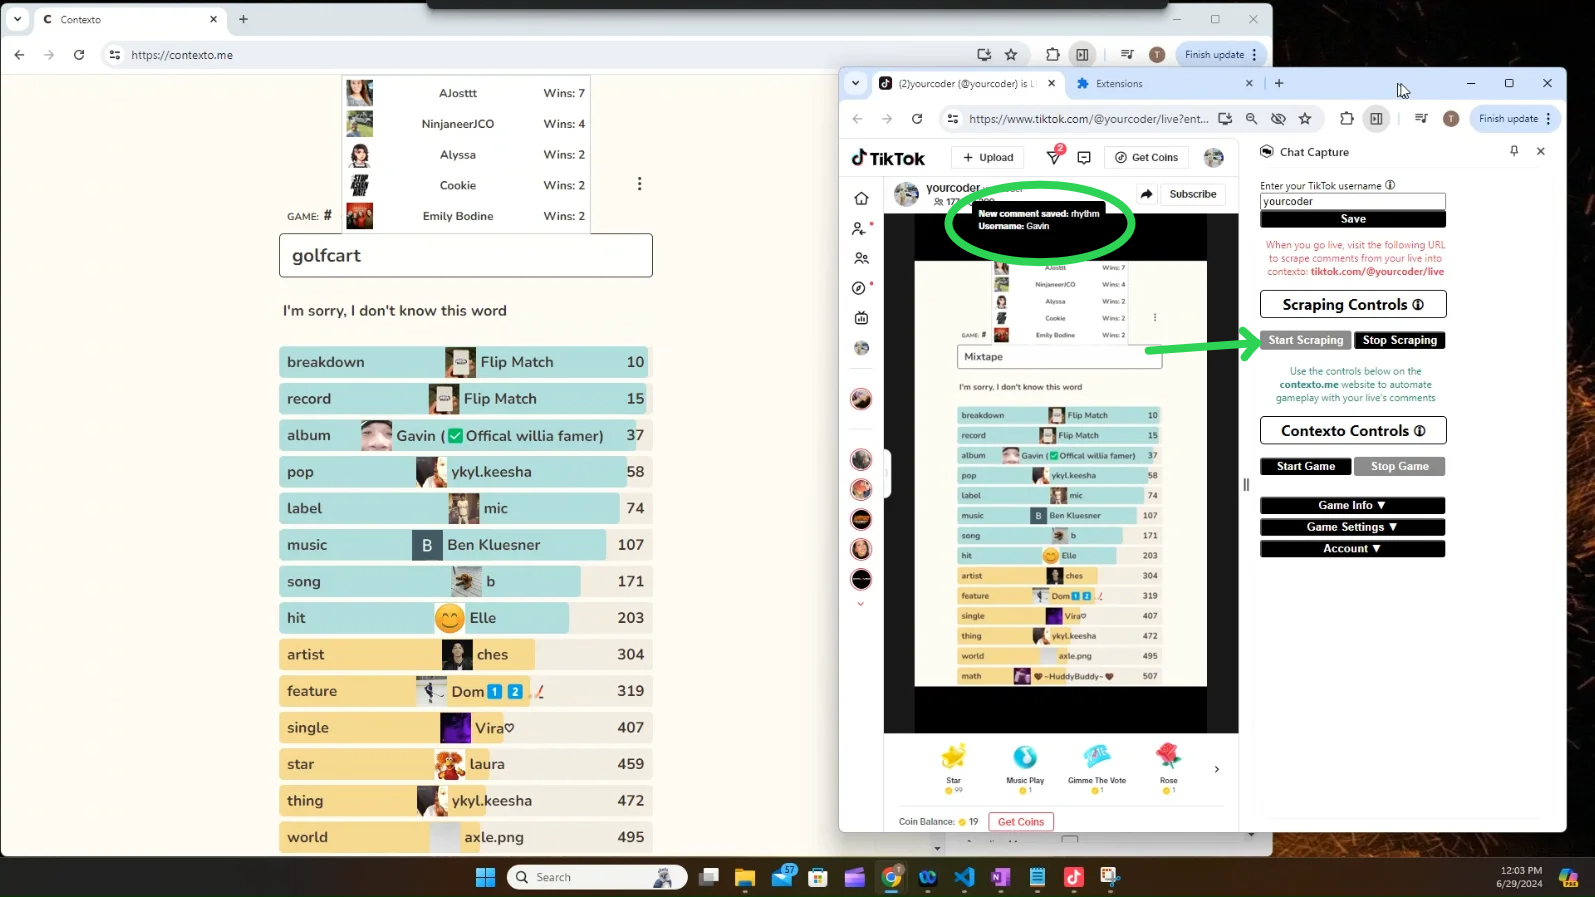Open Contexto three-dot game menu
Image resolution: width=1595 pixels, height=897 pixels.
[640, 184]
